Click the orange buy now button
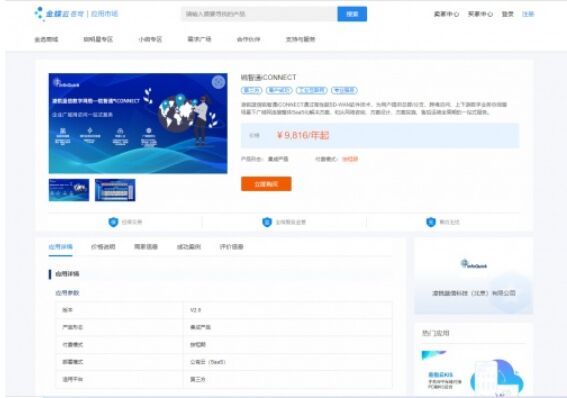The width and height of the screenshot is (567, 398). point(266,184)
